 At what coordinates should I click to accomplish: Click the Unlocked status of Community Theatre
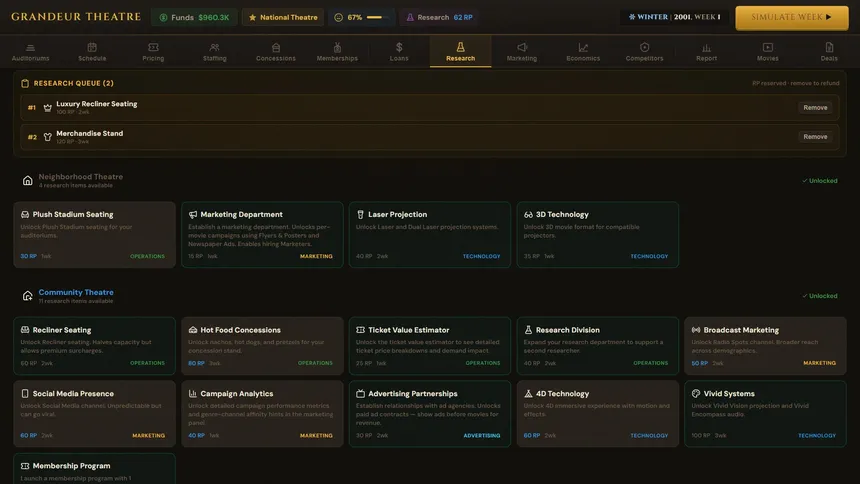point(819,296)
